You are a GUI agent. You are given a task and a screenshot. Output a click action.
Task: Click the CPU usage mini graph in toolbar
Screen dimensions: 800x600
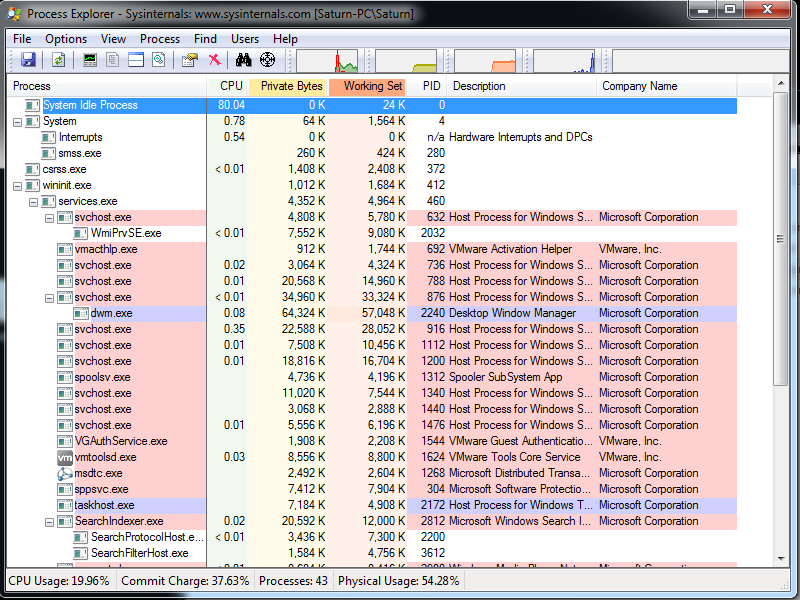(x=327, y=61)
